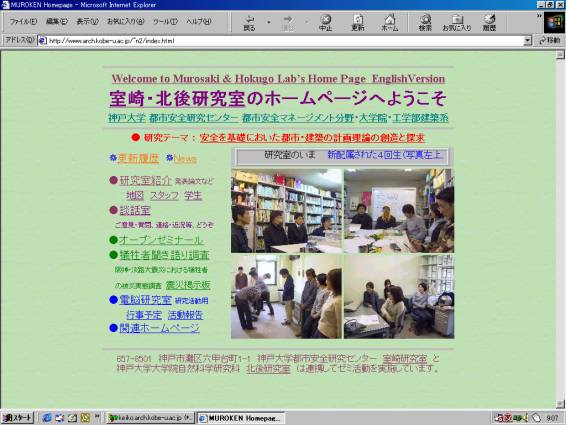Image resolution: width=566 pixels, height=425 pixels.
Task: Follow the 研究室紹介 link
Action: (145, 180)
